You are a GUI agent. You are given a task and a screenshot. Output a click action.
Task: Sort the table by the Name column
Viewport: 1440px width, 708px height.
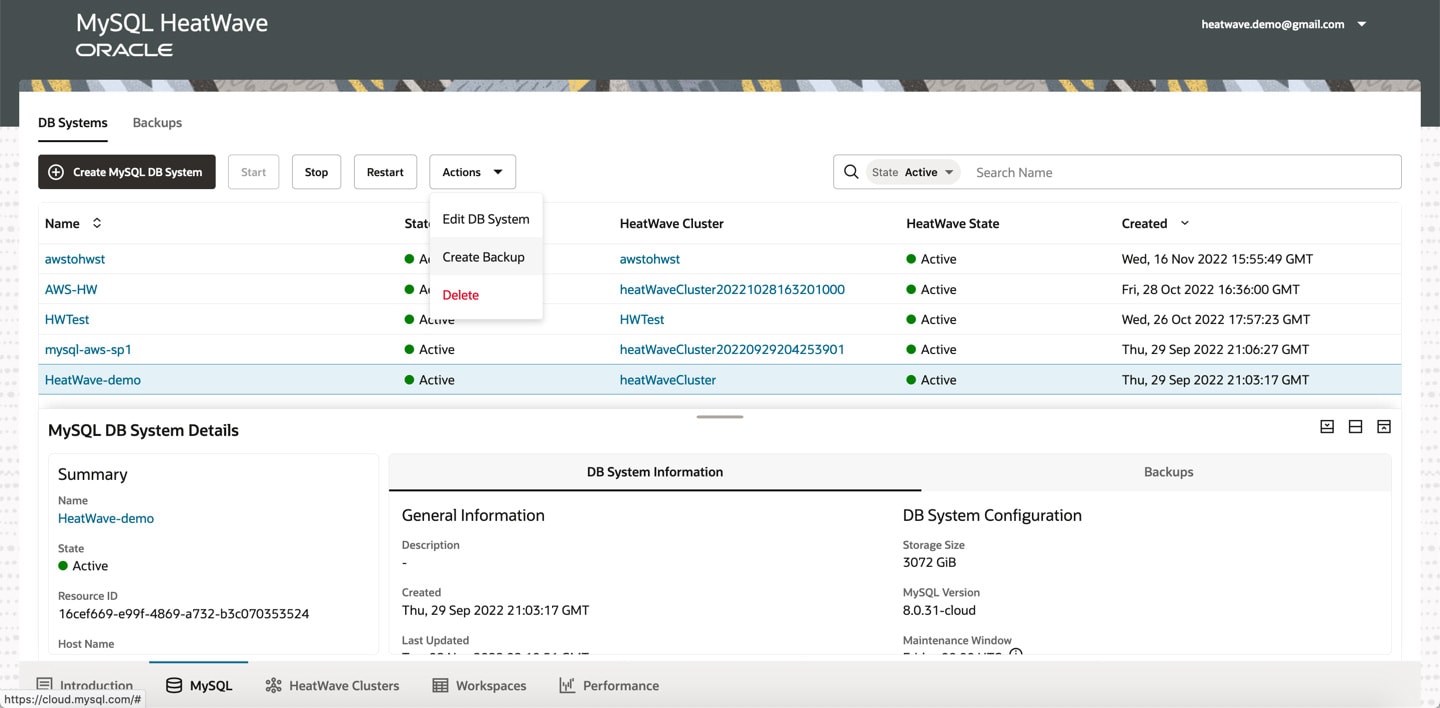[x=97, y=223]
